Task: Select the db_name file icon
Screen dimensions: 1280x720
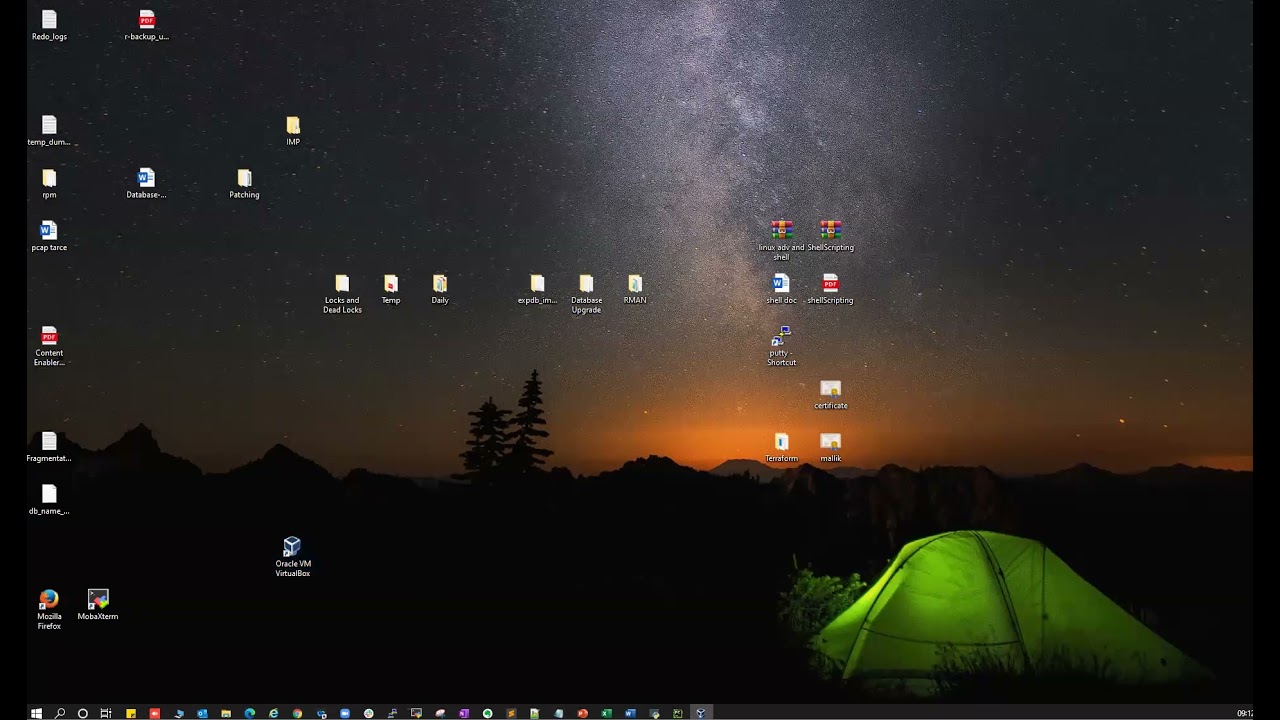Action: pos(49,494)
